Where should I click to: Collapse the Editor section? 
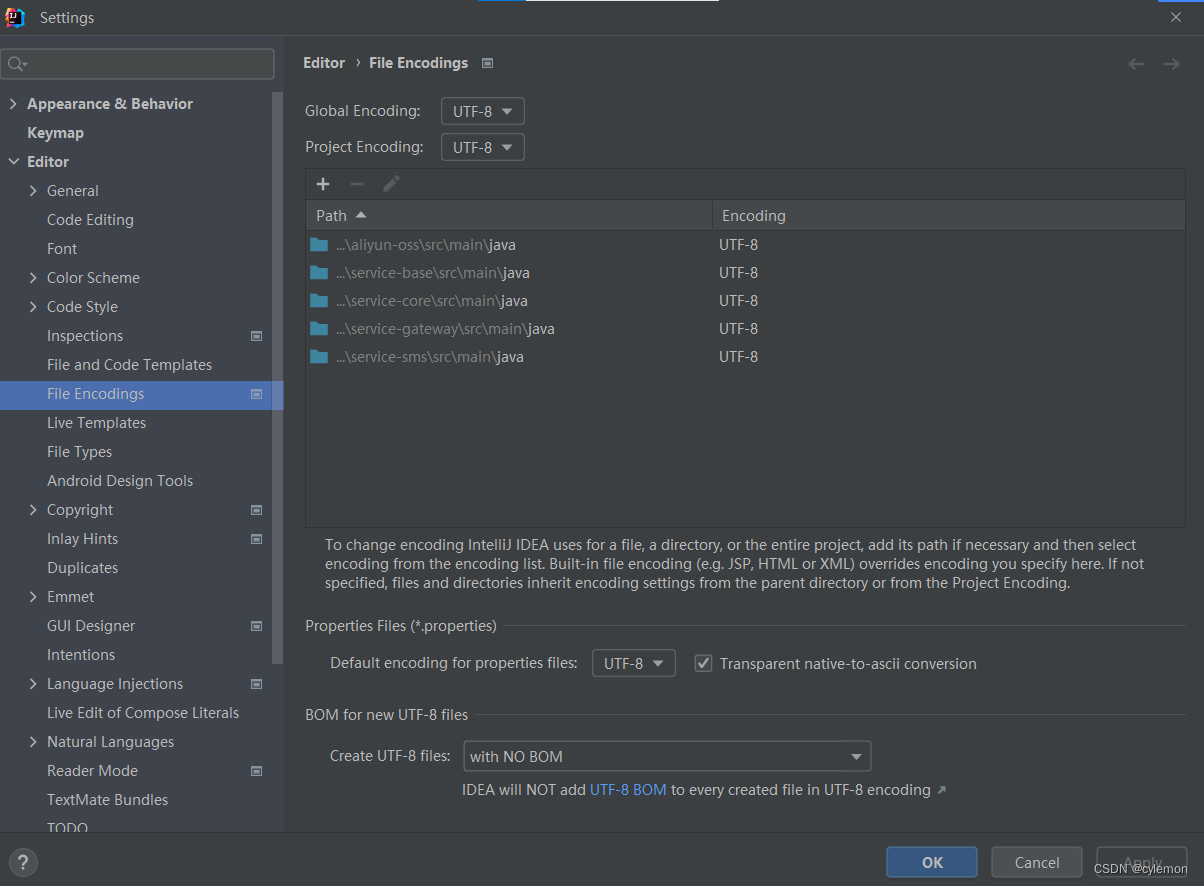click(x=13, y=162)
